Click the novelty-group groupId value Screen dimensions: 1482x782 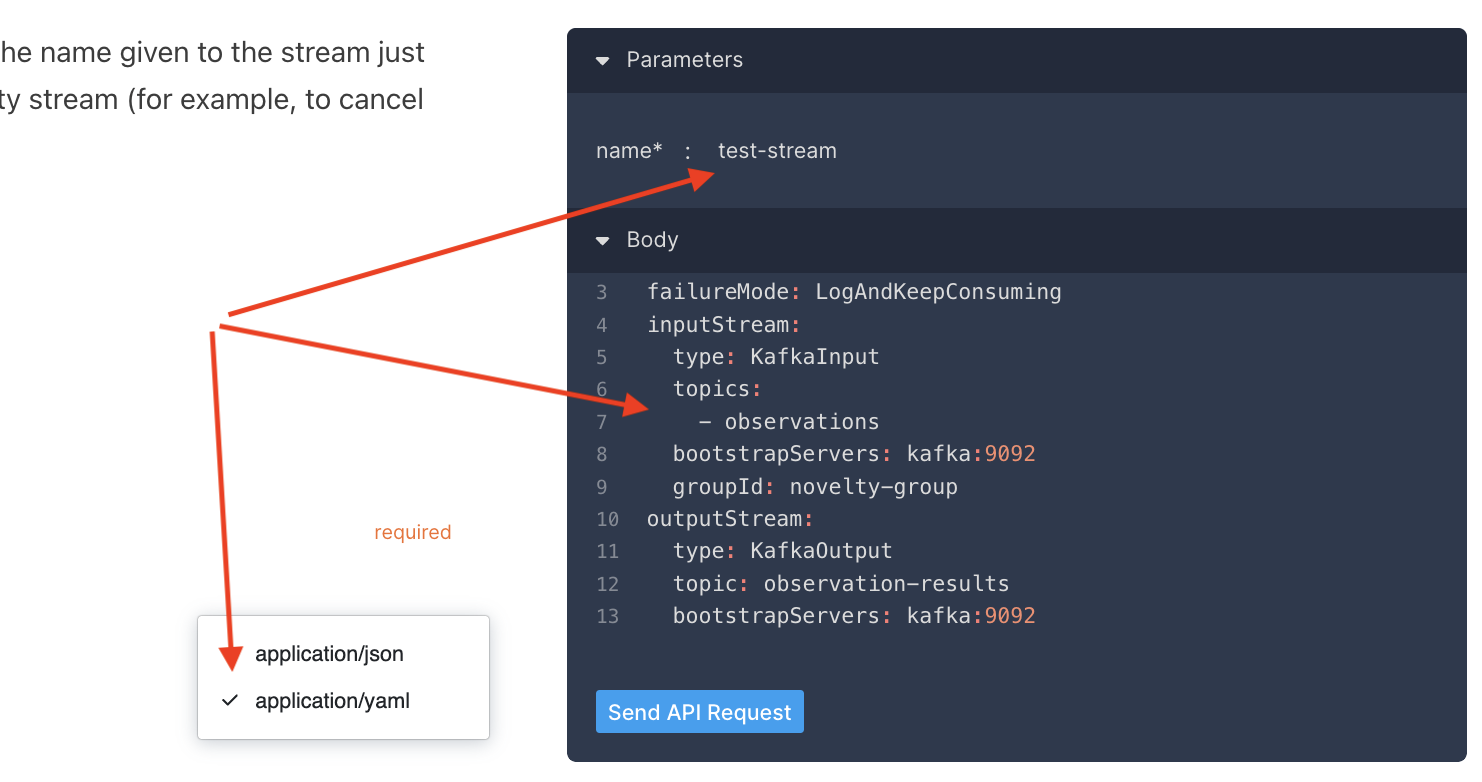point(873,487)
